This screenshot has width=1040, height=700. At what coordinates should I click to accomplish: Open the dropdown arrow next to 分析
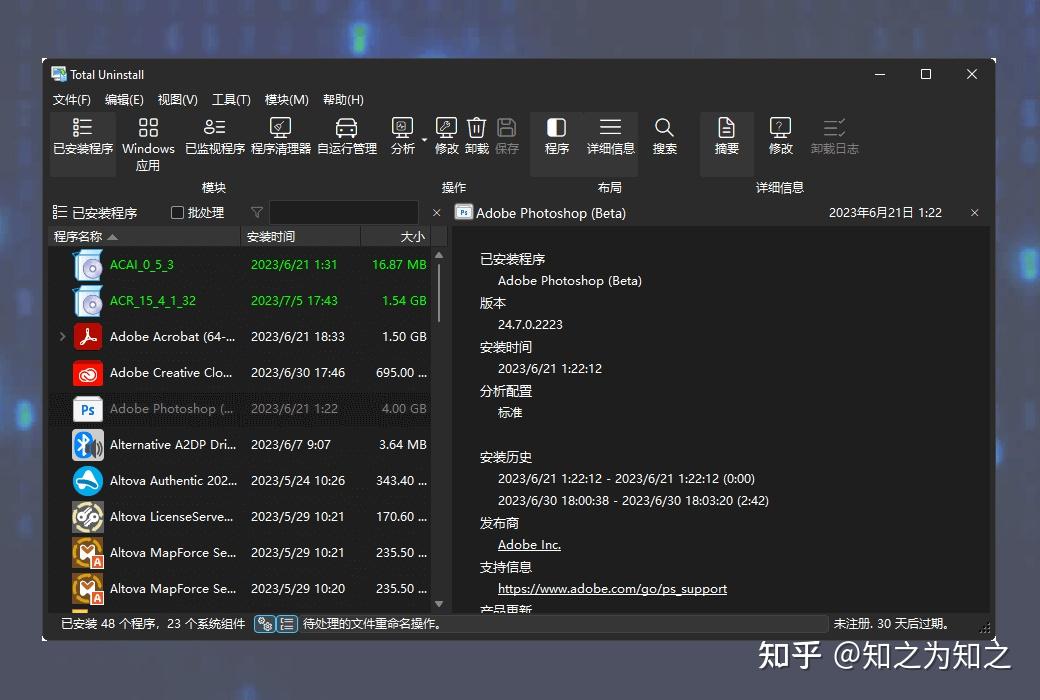(424, 140)
